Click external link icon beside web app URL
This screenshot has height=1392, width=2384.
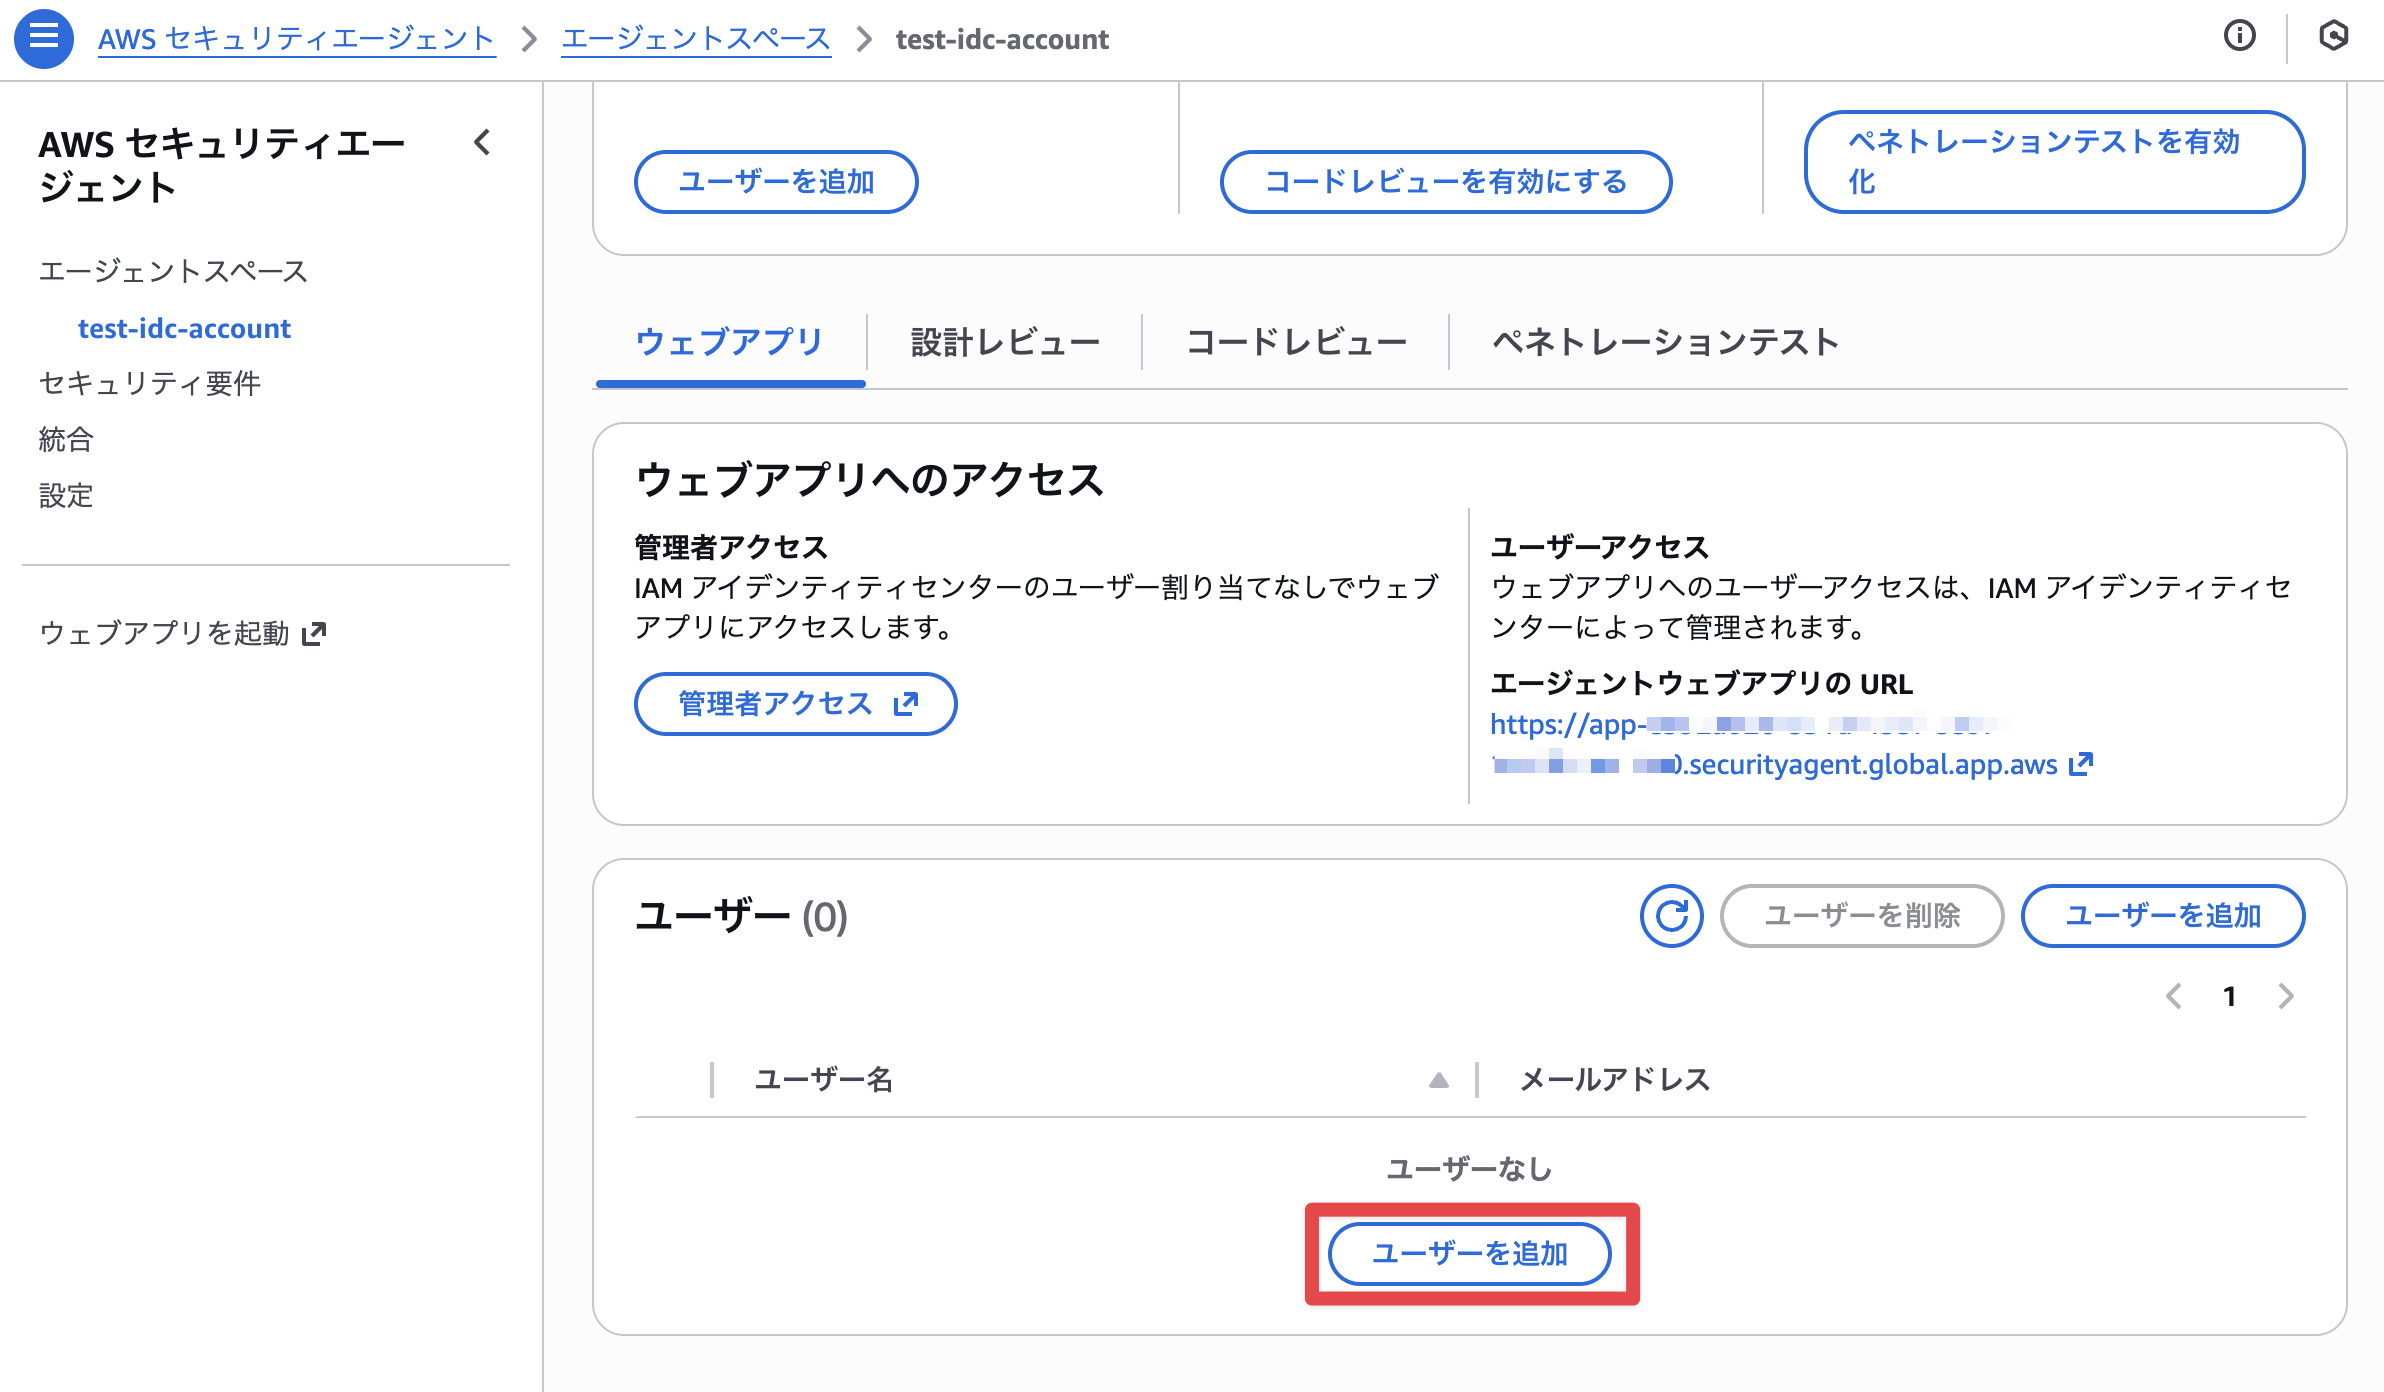[2081, 764]
